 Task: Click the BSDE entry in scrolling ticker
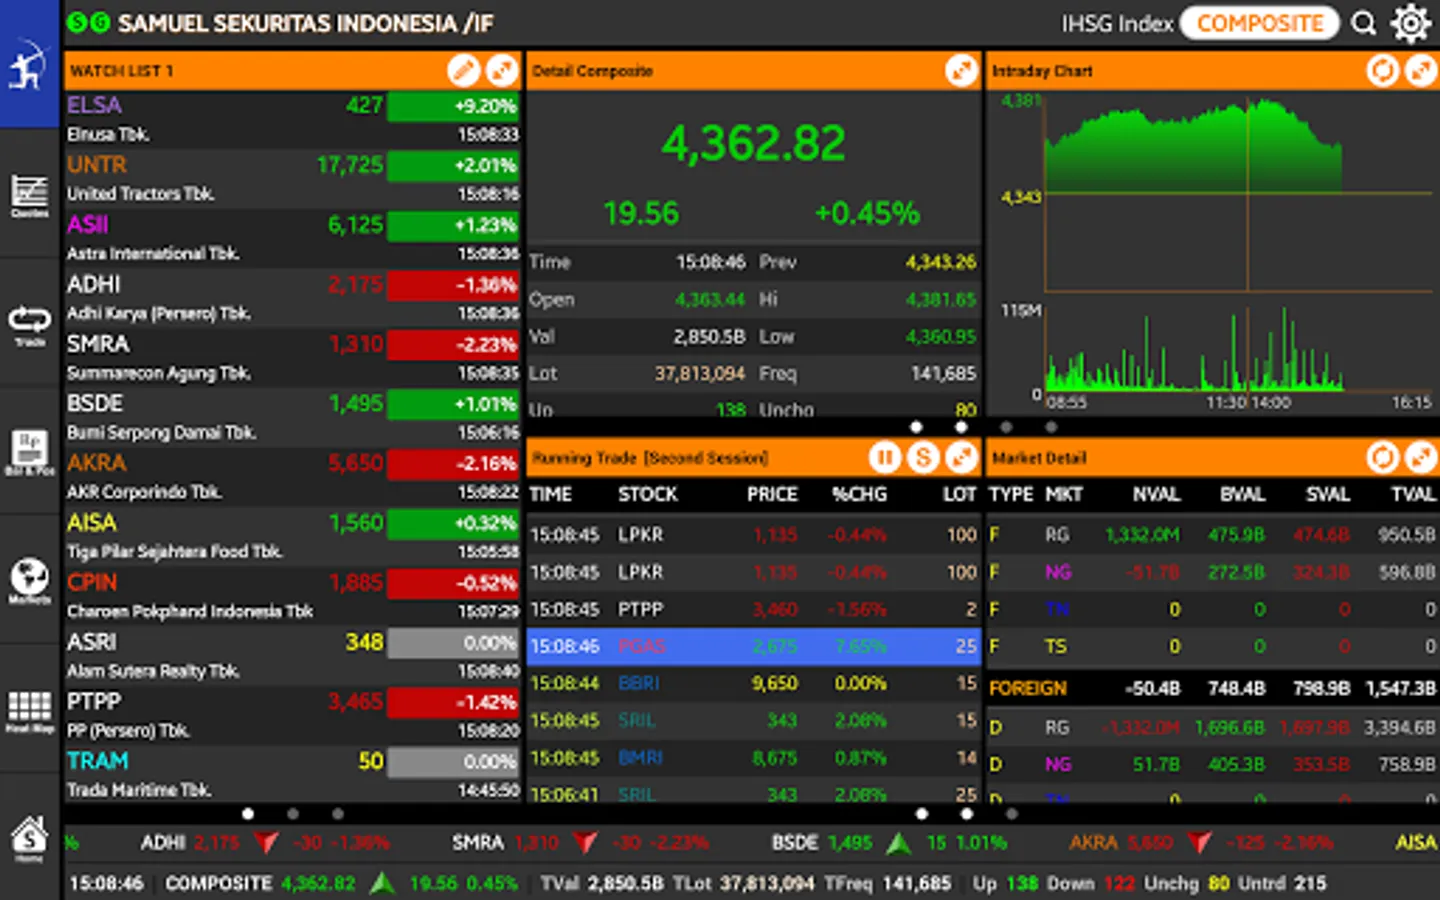[x=891, y=843]
